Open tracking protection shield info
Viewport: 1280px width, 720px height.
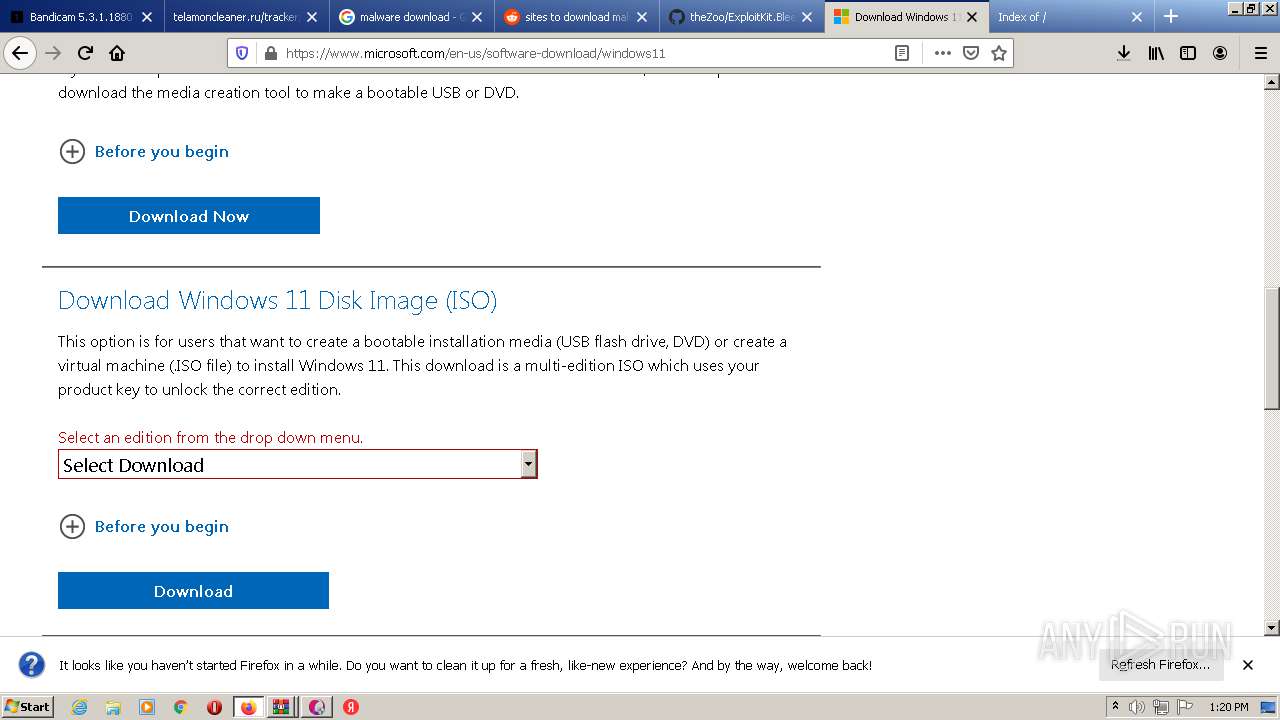[241, 53]
